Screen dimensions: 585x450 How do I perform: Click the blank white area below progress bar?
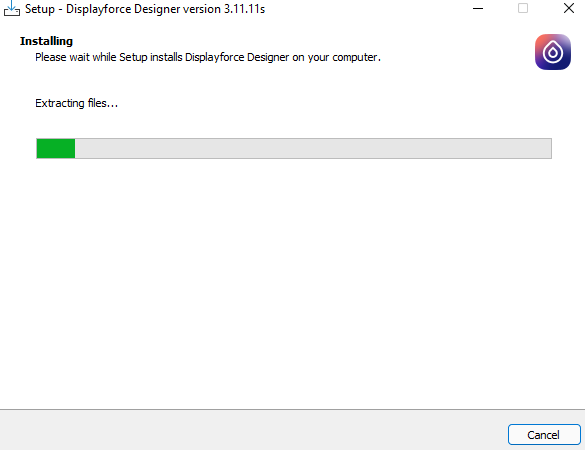(x=292, y=284)
